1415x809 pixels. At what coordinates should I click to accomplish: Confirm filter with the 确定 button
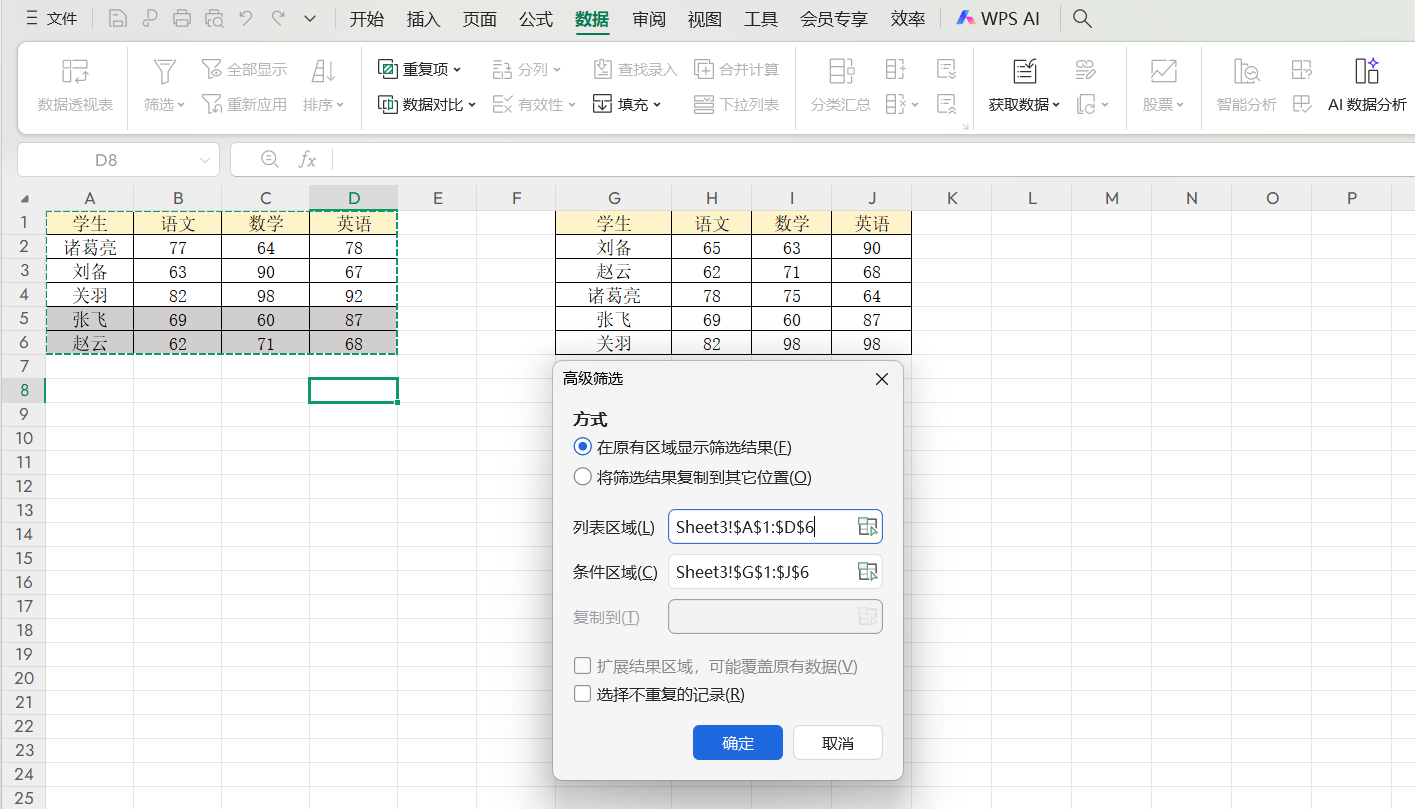point(737,742)
